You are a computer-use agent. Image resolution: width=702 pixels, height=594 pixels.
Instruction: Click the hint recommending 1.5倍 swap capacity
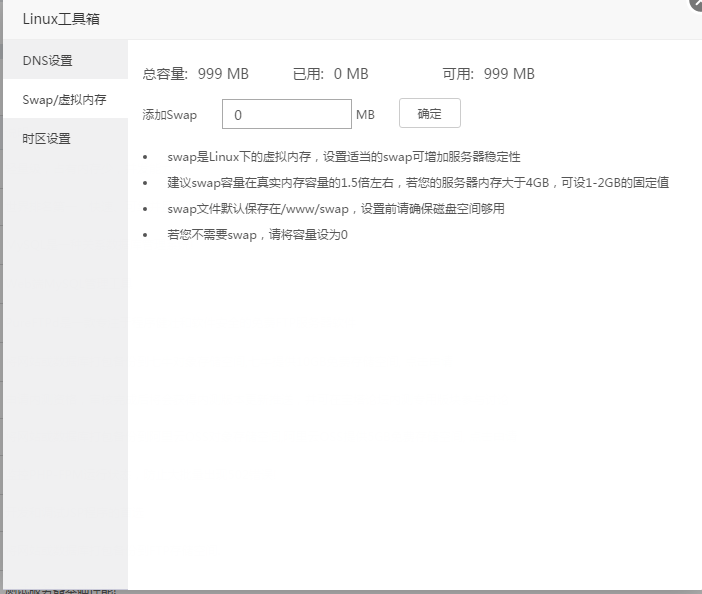coord(418,183)
